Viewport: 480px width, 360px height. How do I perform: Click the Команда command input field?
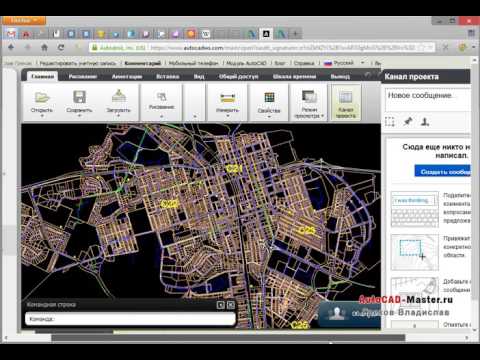(130, 319)
